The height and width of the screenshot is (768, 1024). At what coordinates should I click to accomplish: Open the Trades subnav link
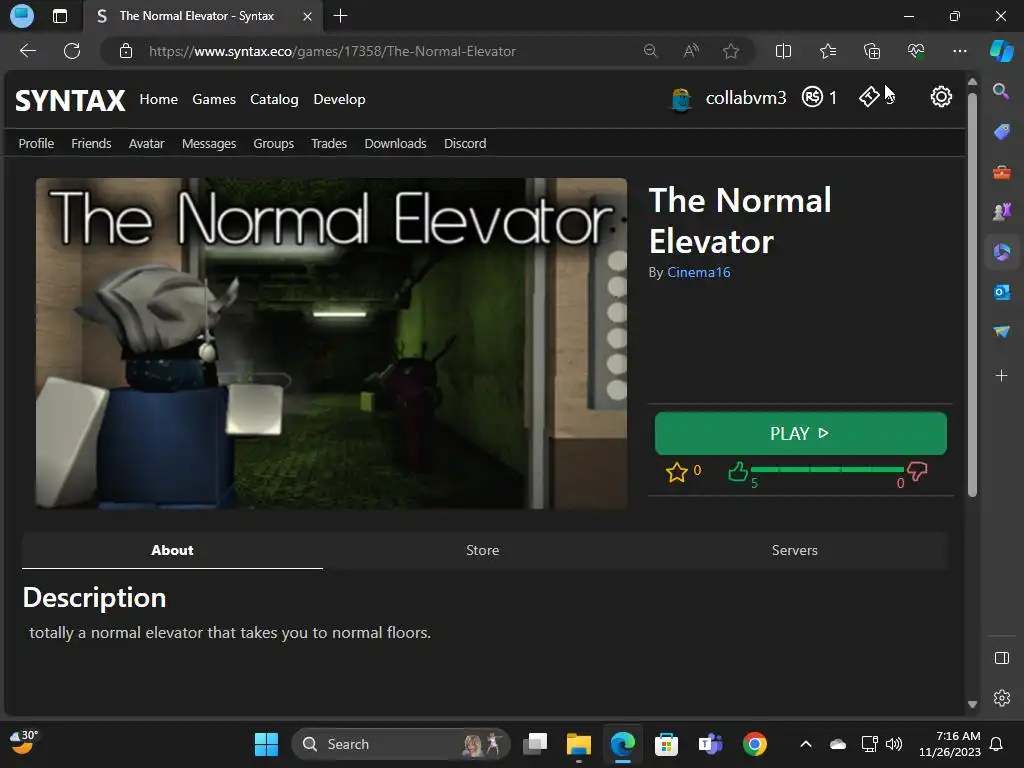[328, 143]
